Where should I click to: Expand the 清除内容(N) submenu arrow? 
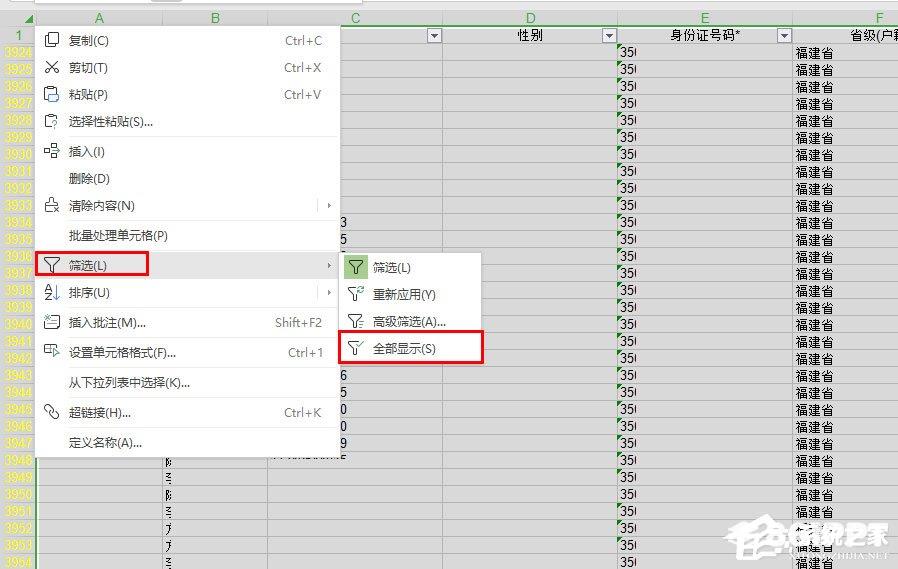[x=329, y=205]
